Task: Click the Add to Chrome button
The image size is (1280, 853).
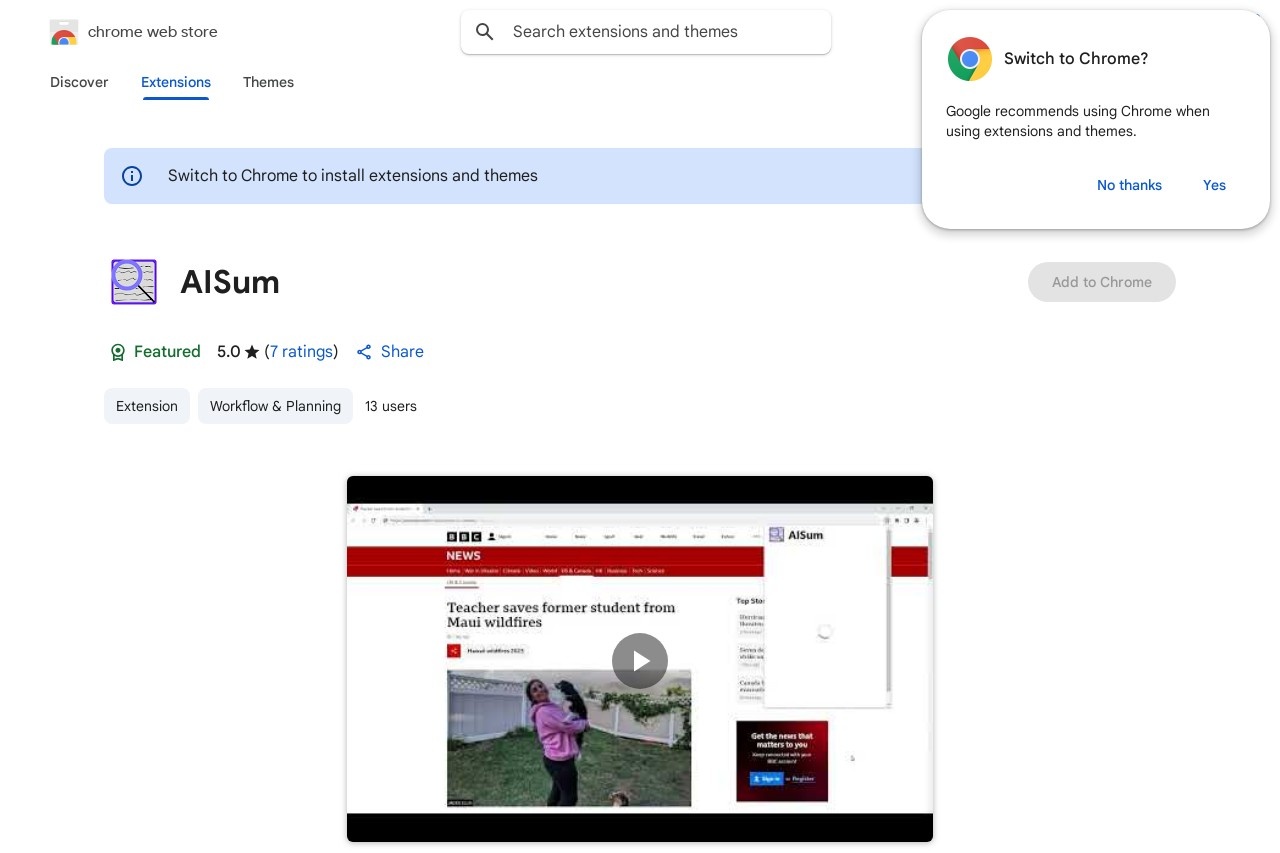Action: point(1102,282)
